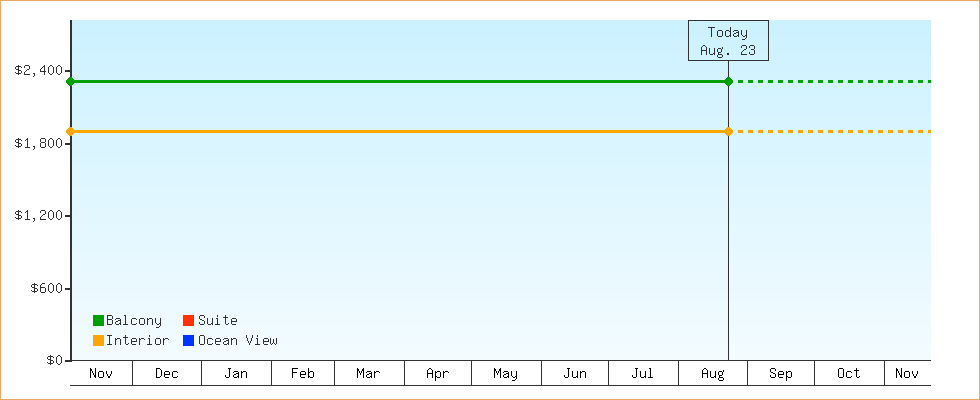Click the orange Interior starting point on the axis

click(71, 131)
